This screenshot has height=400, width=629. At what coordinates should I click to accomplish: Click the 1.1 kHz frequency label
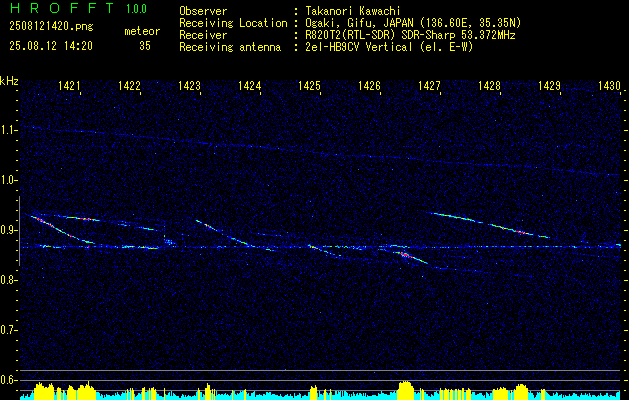click(8, 130)
